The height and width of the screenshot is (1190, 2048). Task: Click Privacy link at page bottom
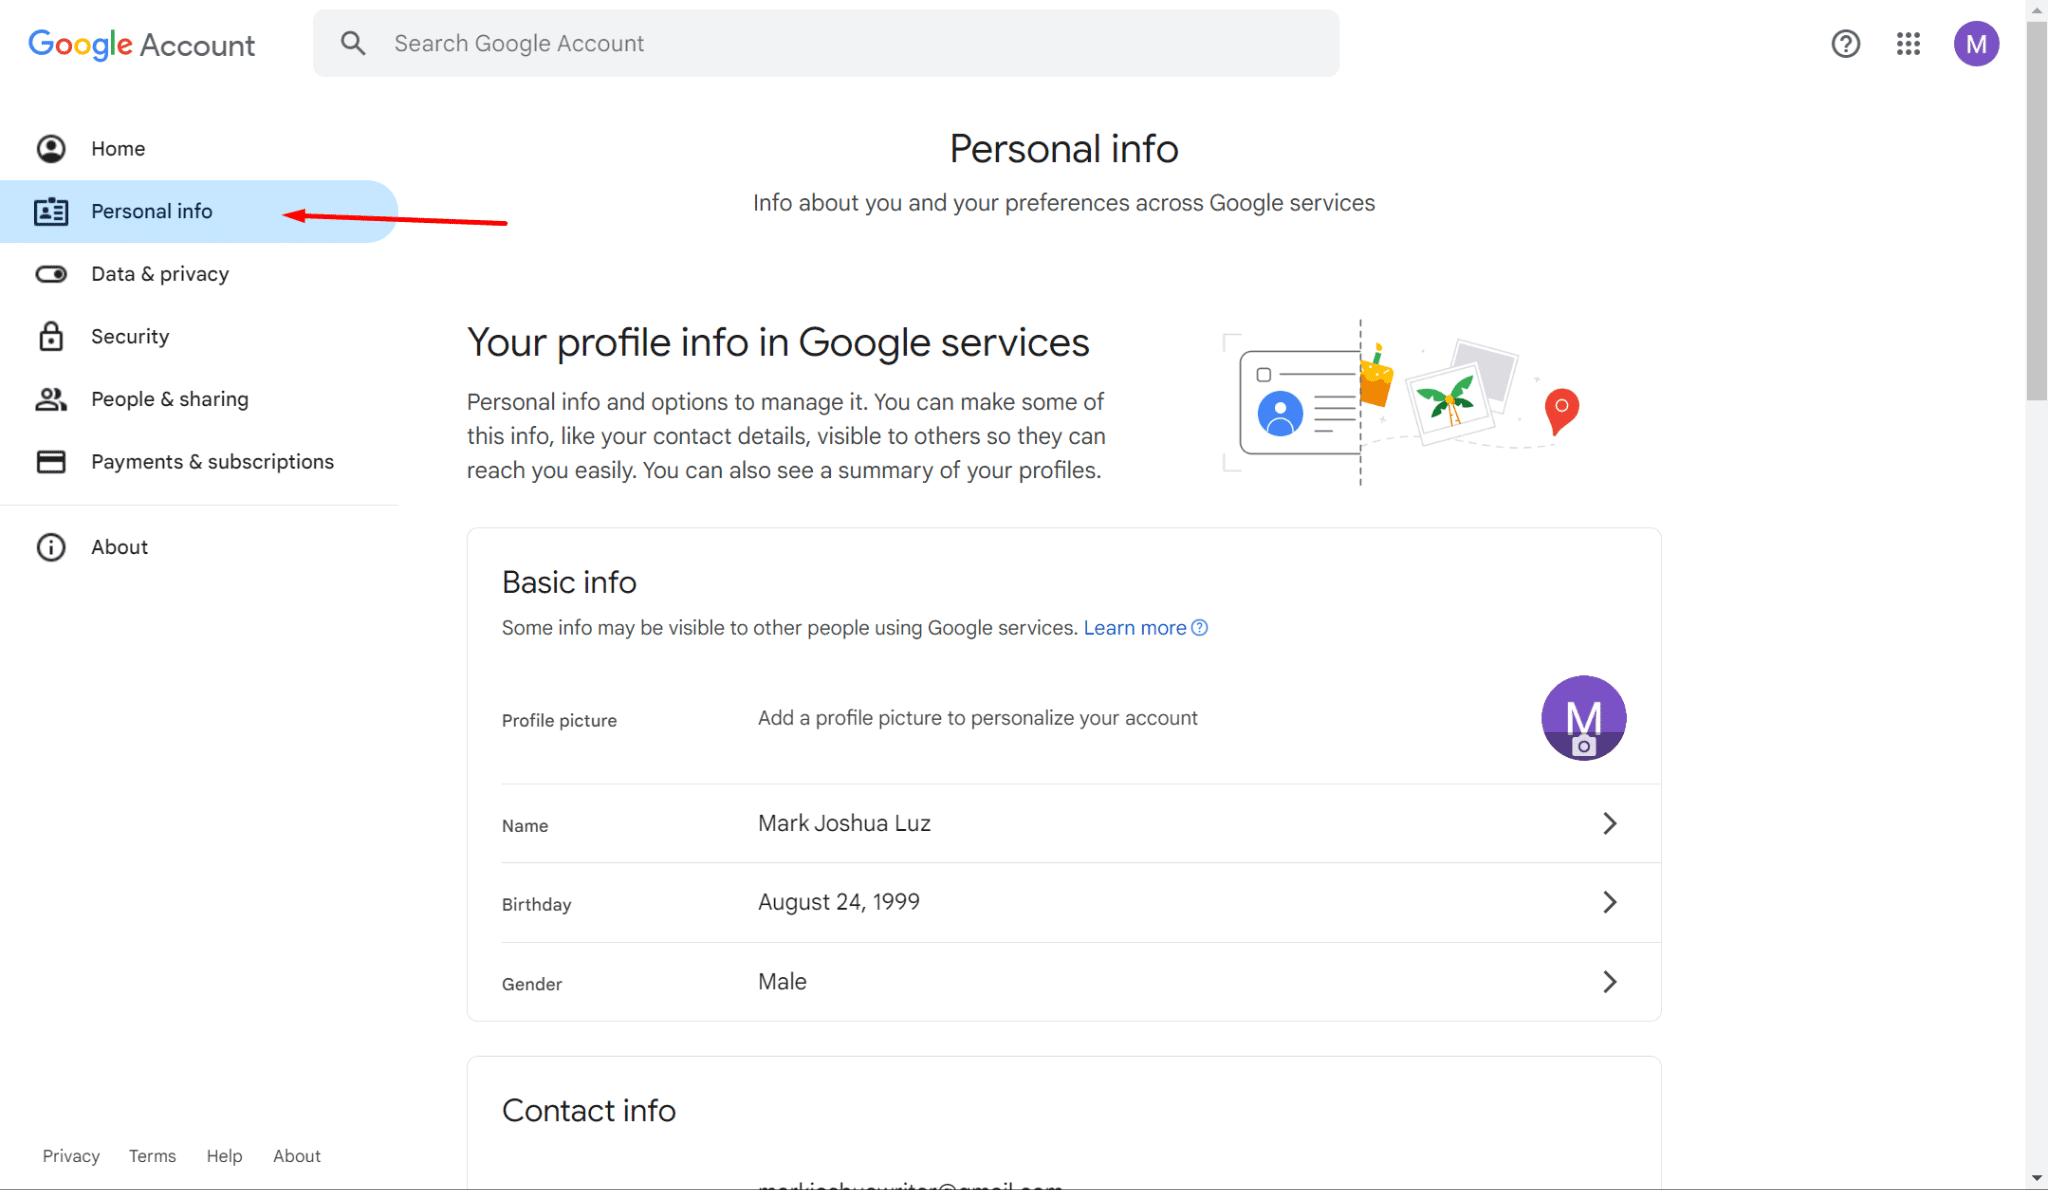pos(71,1155)
